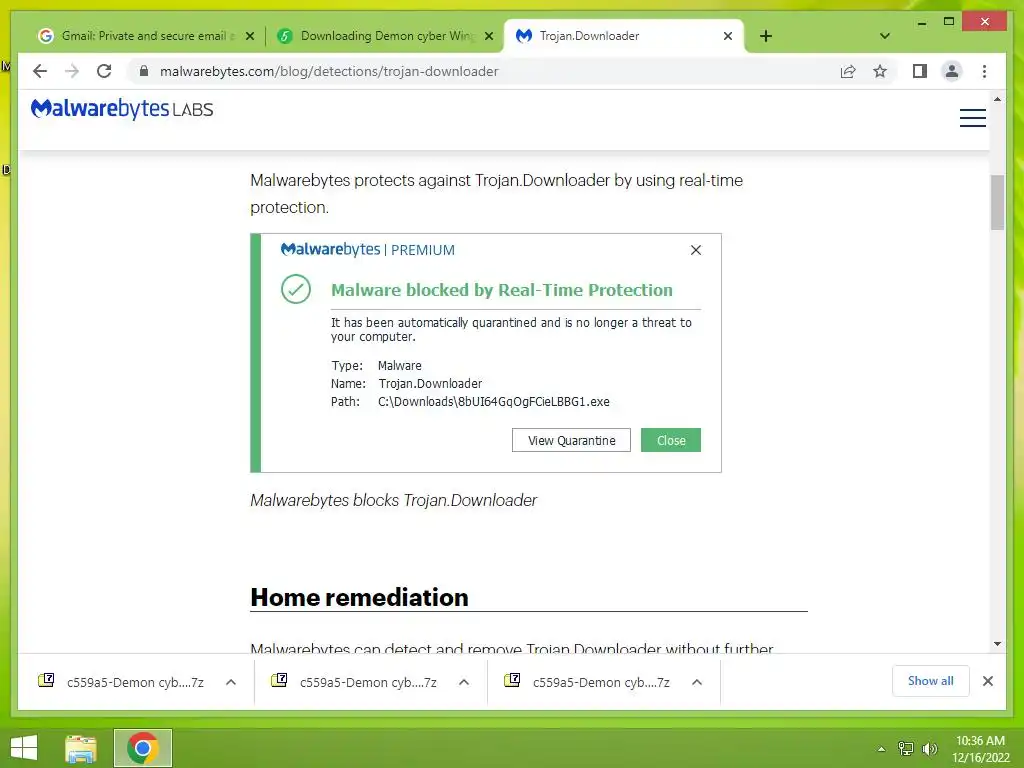Open the Windows Start menu
The width and height of the screenshot is (1024, 768).
24,748
